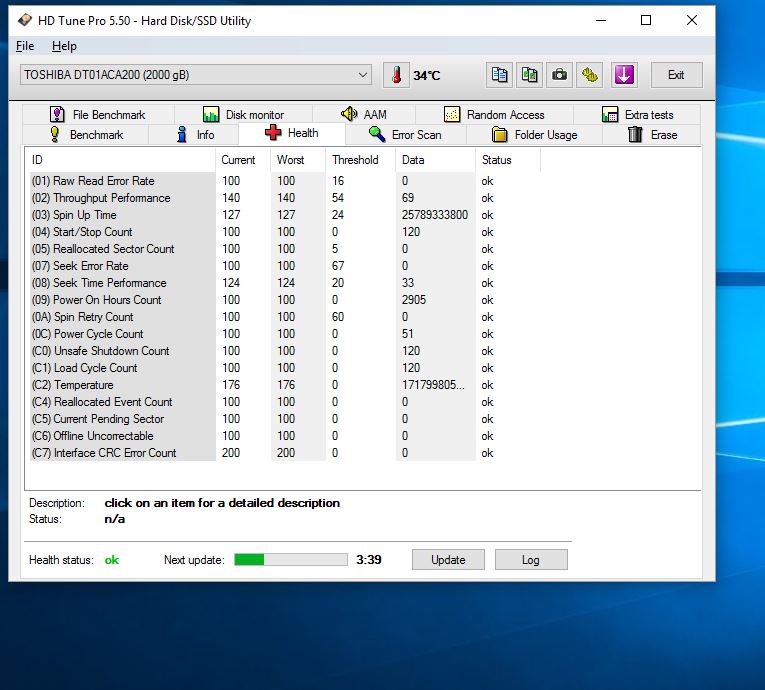
Task: Click the green next update progress bar
Action: pos(291,560)
